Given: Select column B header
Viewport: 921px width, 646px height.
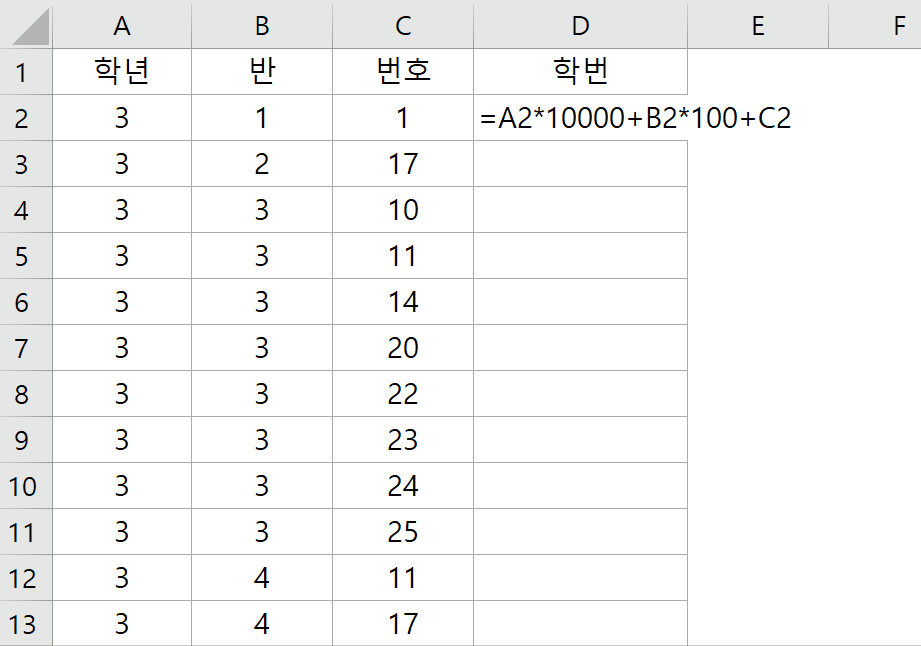Looking at the screenshot, I should tap(262, 25).
